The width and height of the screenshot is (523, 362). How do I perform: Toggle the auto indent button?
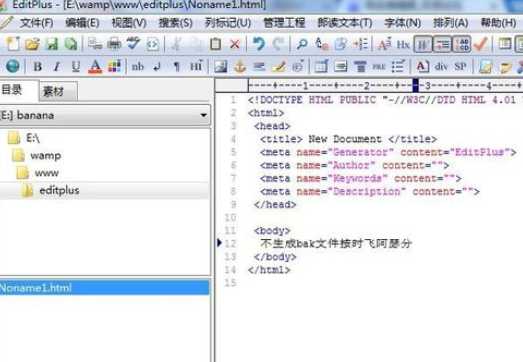click(x=442, y=44)
